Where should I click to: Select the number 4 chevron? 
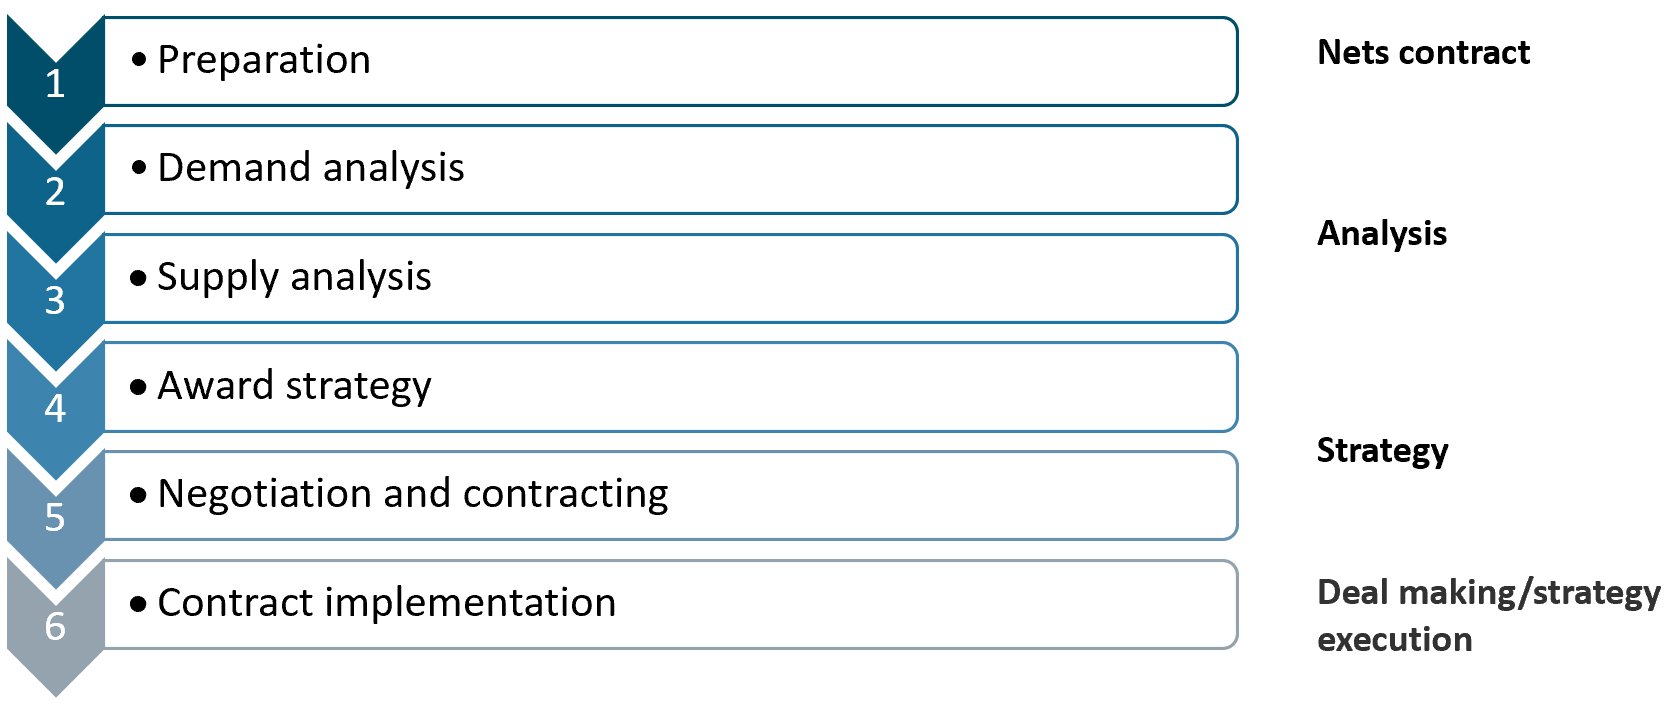click(55, 407)
